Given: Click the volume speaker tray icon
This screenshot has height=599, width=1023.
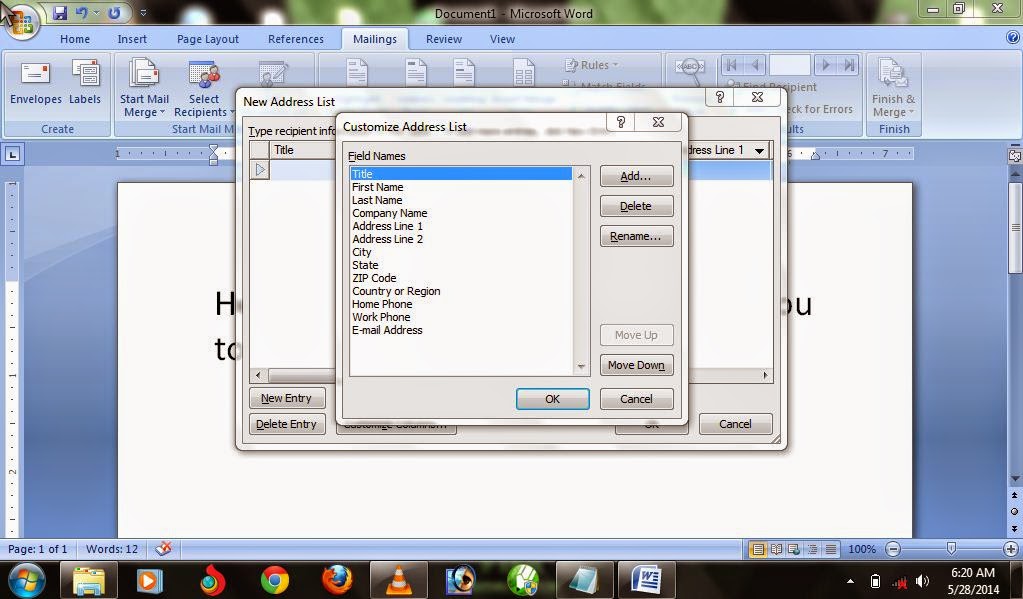Looking at the screenshot, I should [922, 581].
